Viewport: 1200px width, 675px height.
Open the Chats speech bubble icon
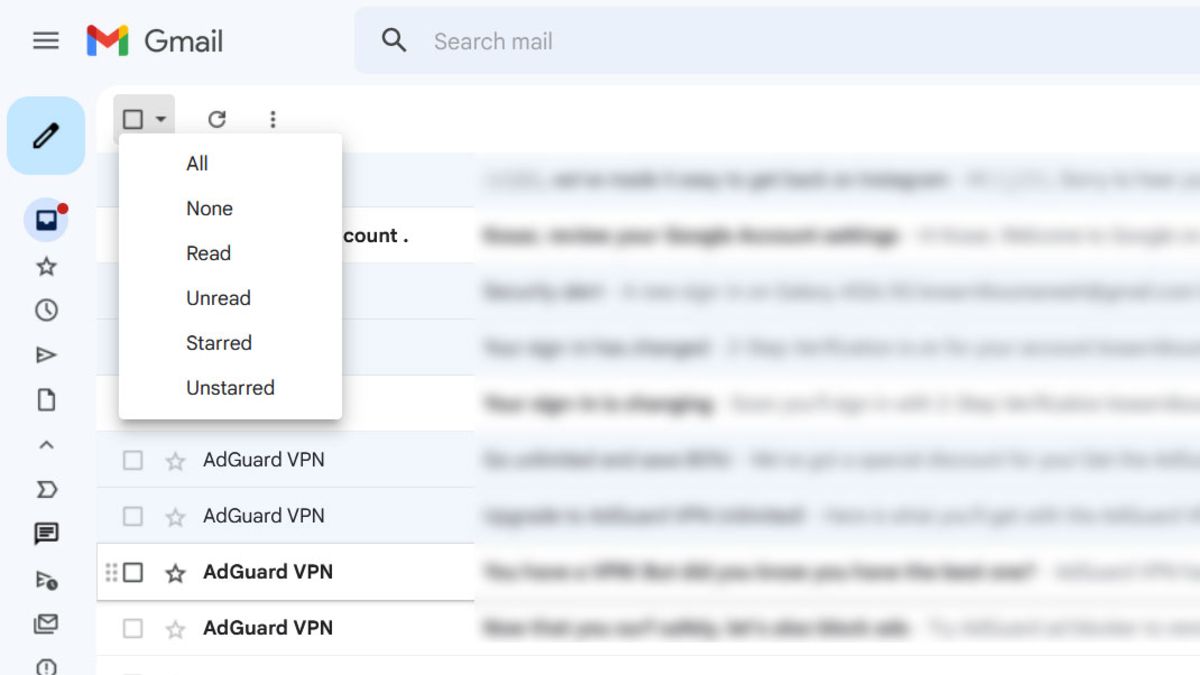click(46, 534)
